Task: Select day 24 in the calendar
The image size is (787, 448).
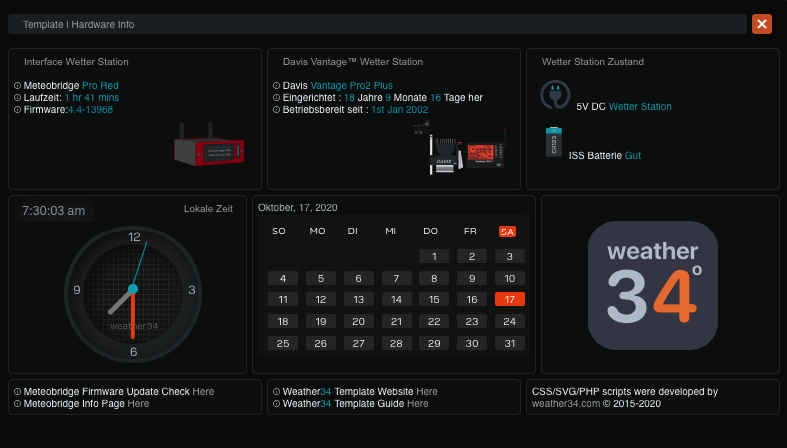Action: pos(509,322)
